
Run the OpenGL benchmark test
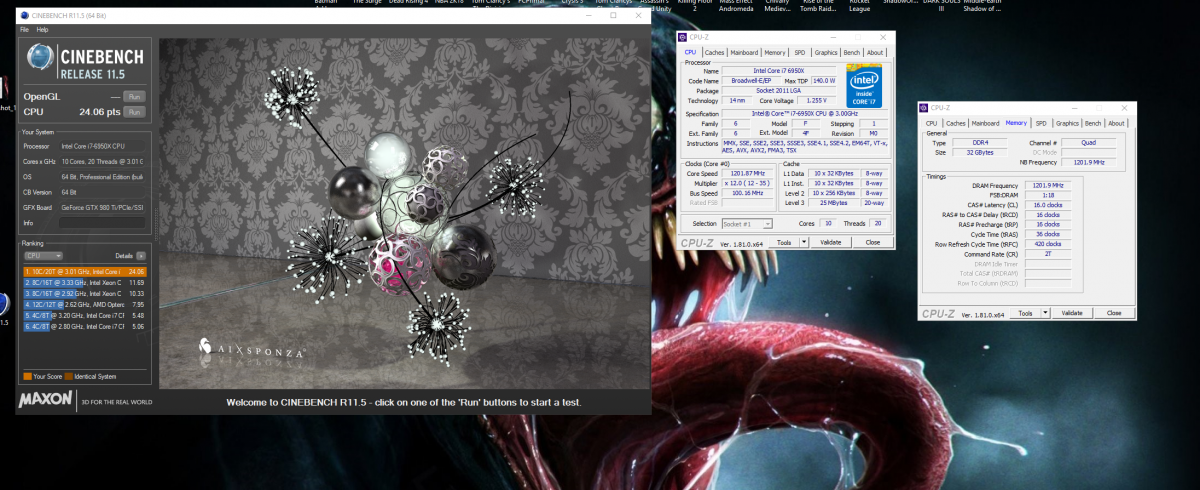click(136, 97)
